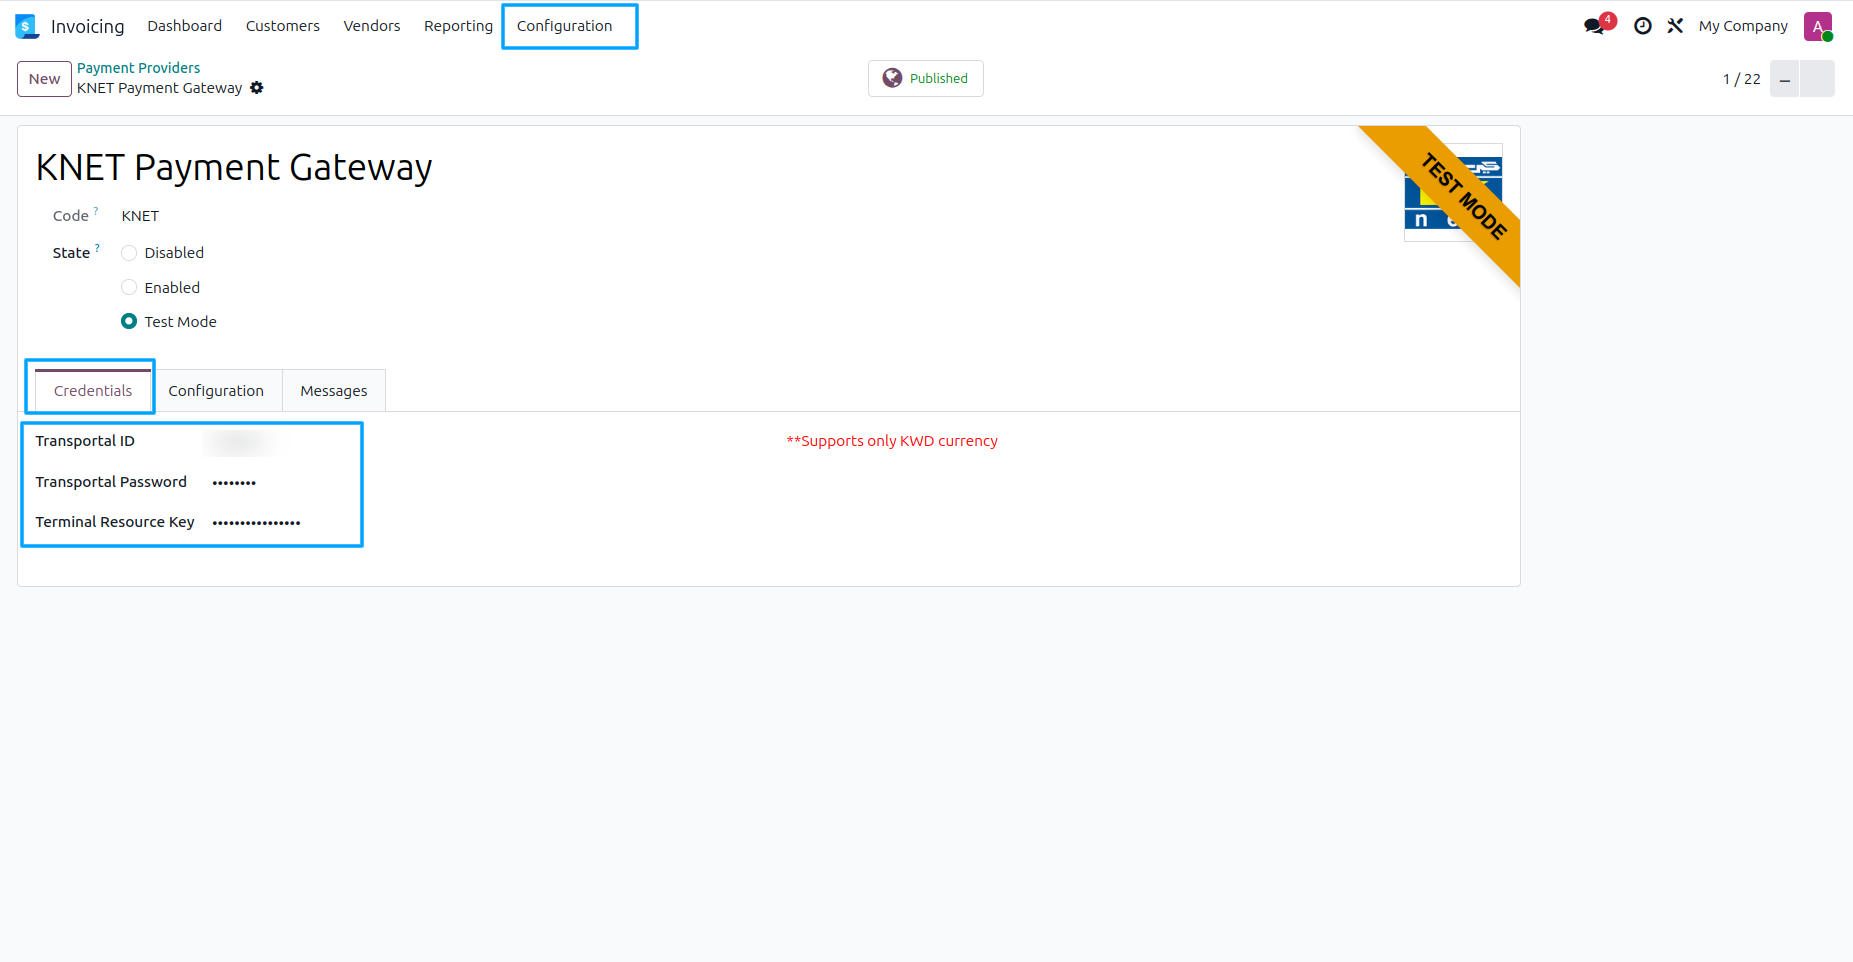This screenshot has height=962, width=1853.
Task: Click the 'Supports only KWD currency' note
Action: pos(892,441)
